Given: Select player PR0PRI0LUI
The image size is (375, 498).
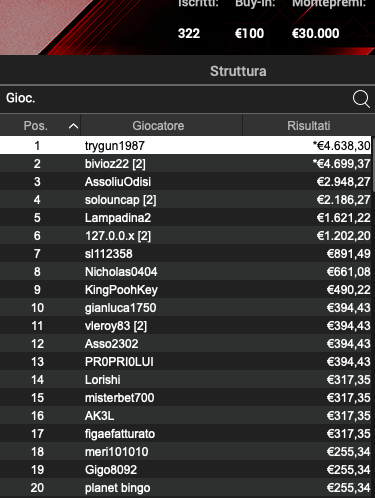Looking at the screenshot, I should click(185, 361).
